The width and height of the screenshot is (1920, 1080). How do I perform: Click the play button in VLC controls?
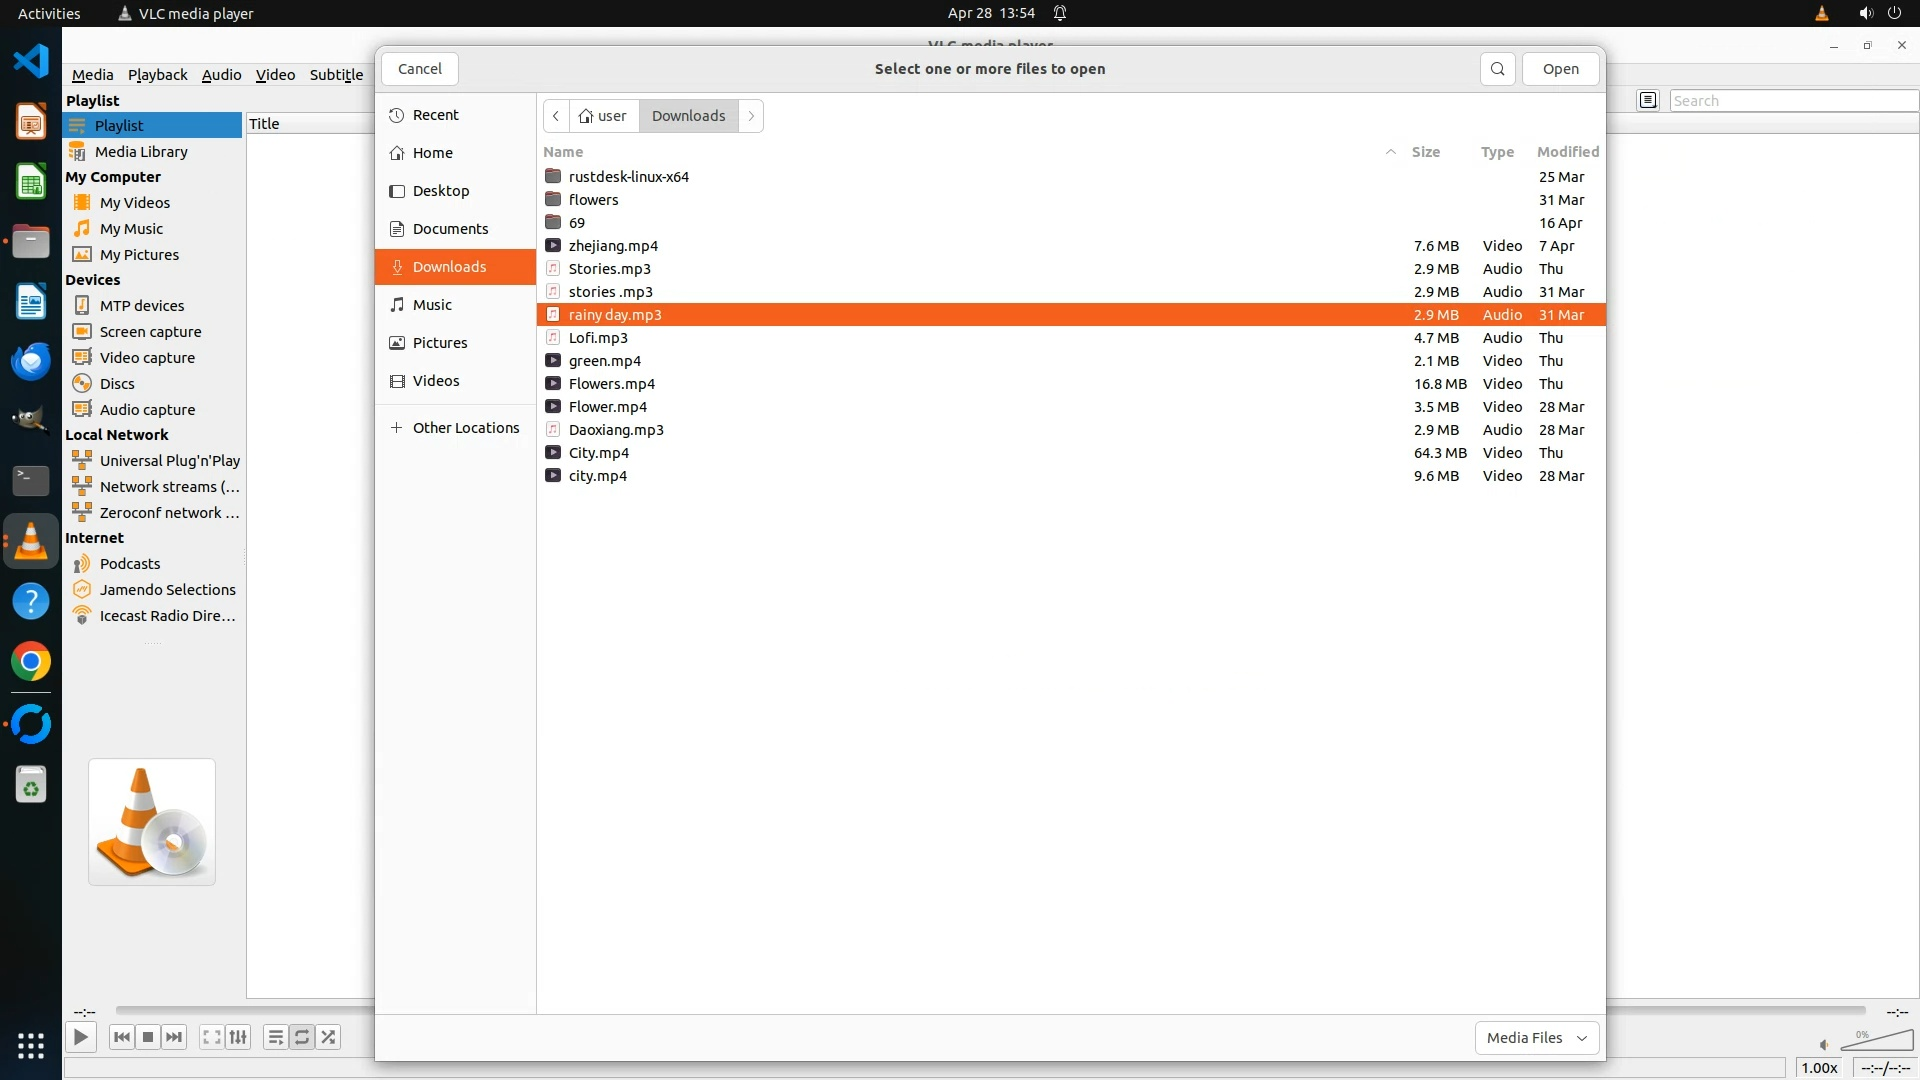click(80, 1037)
